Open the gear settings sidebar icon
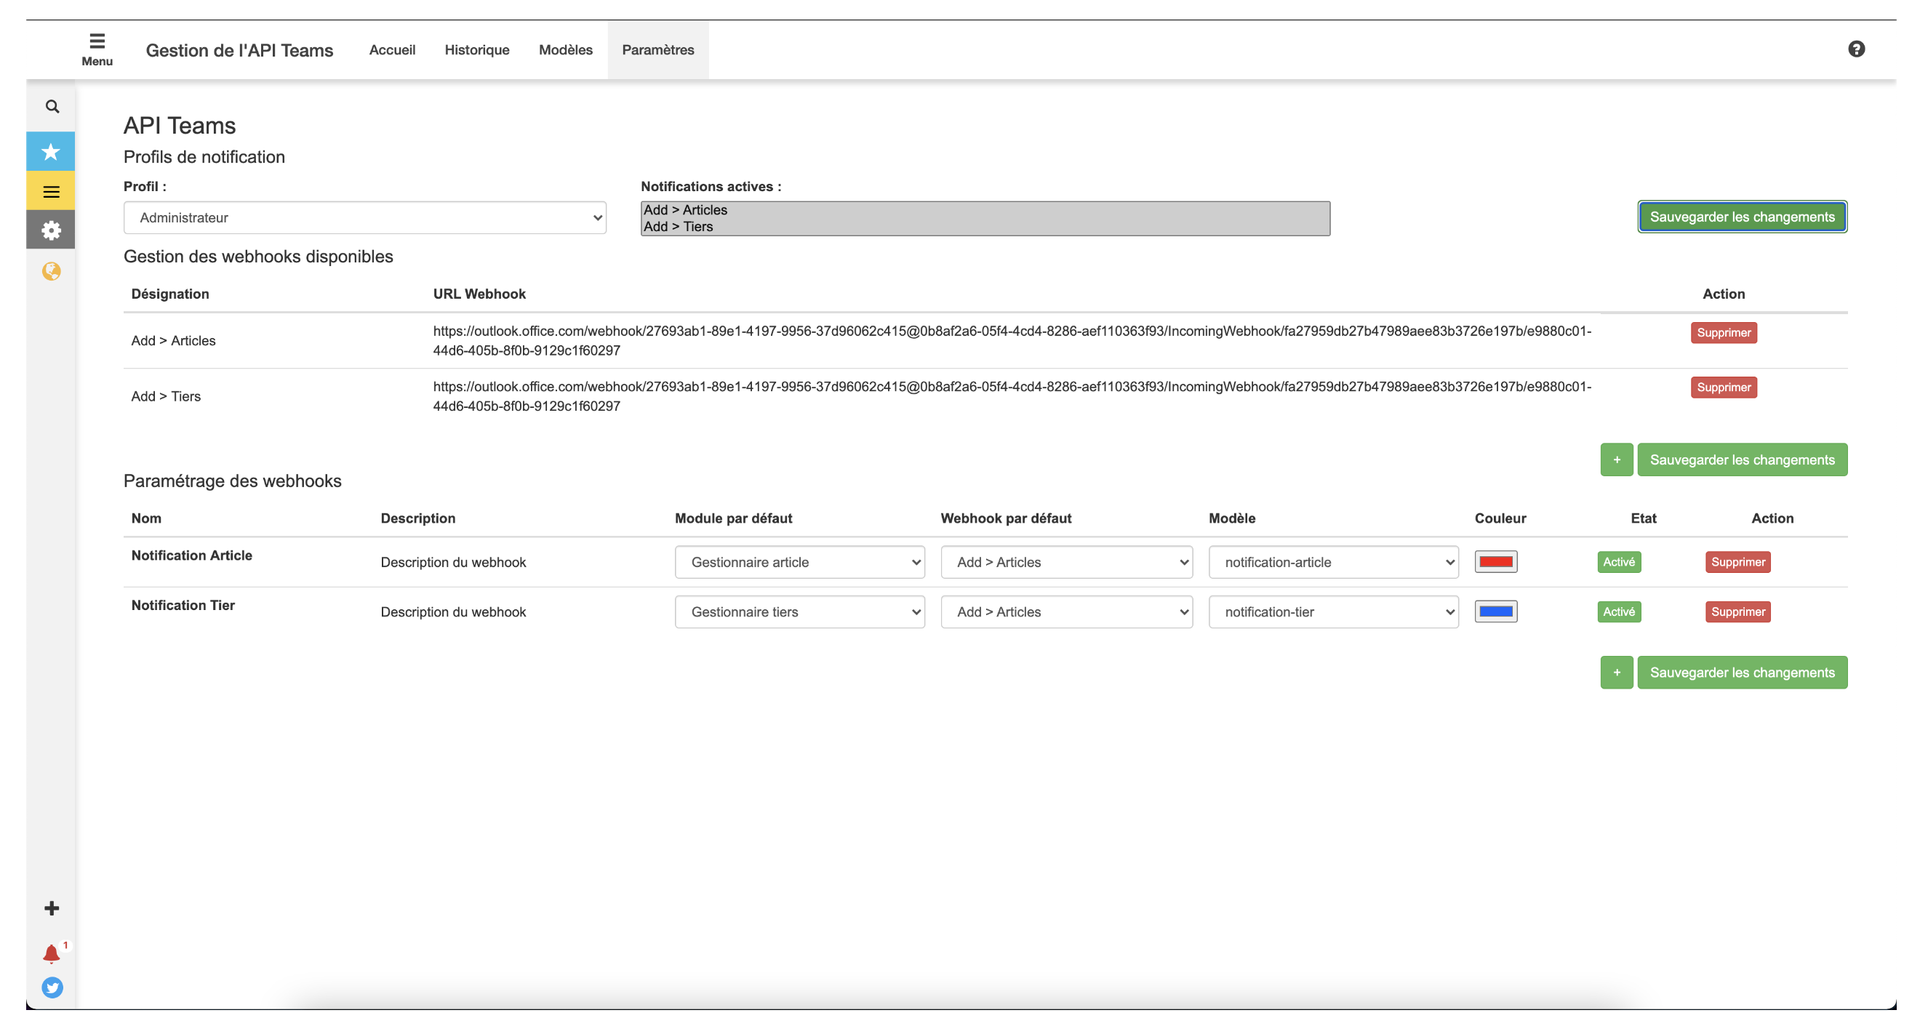1920x1031 pixels. point(51,230)
